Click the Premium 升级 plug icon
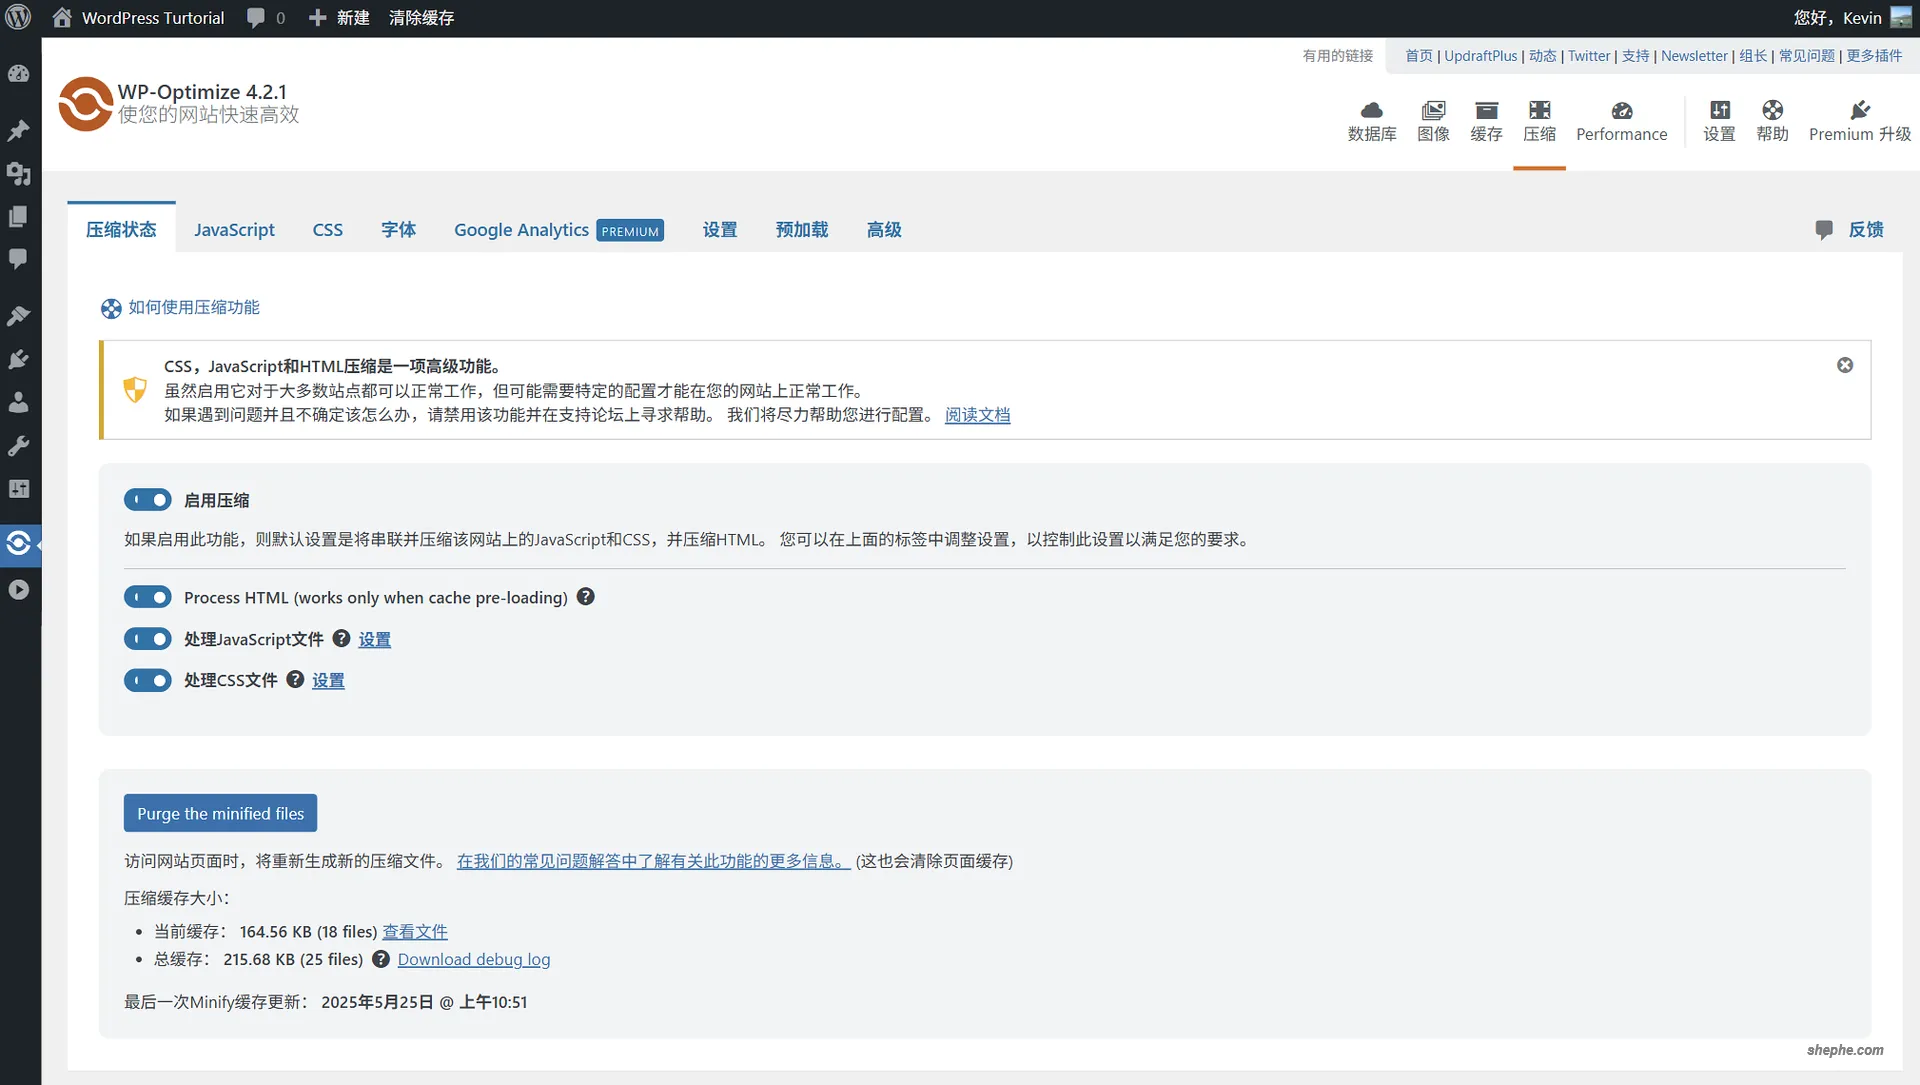This screenshot has height=1085, width=1920. [x=1858, y=112]
